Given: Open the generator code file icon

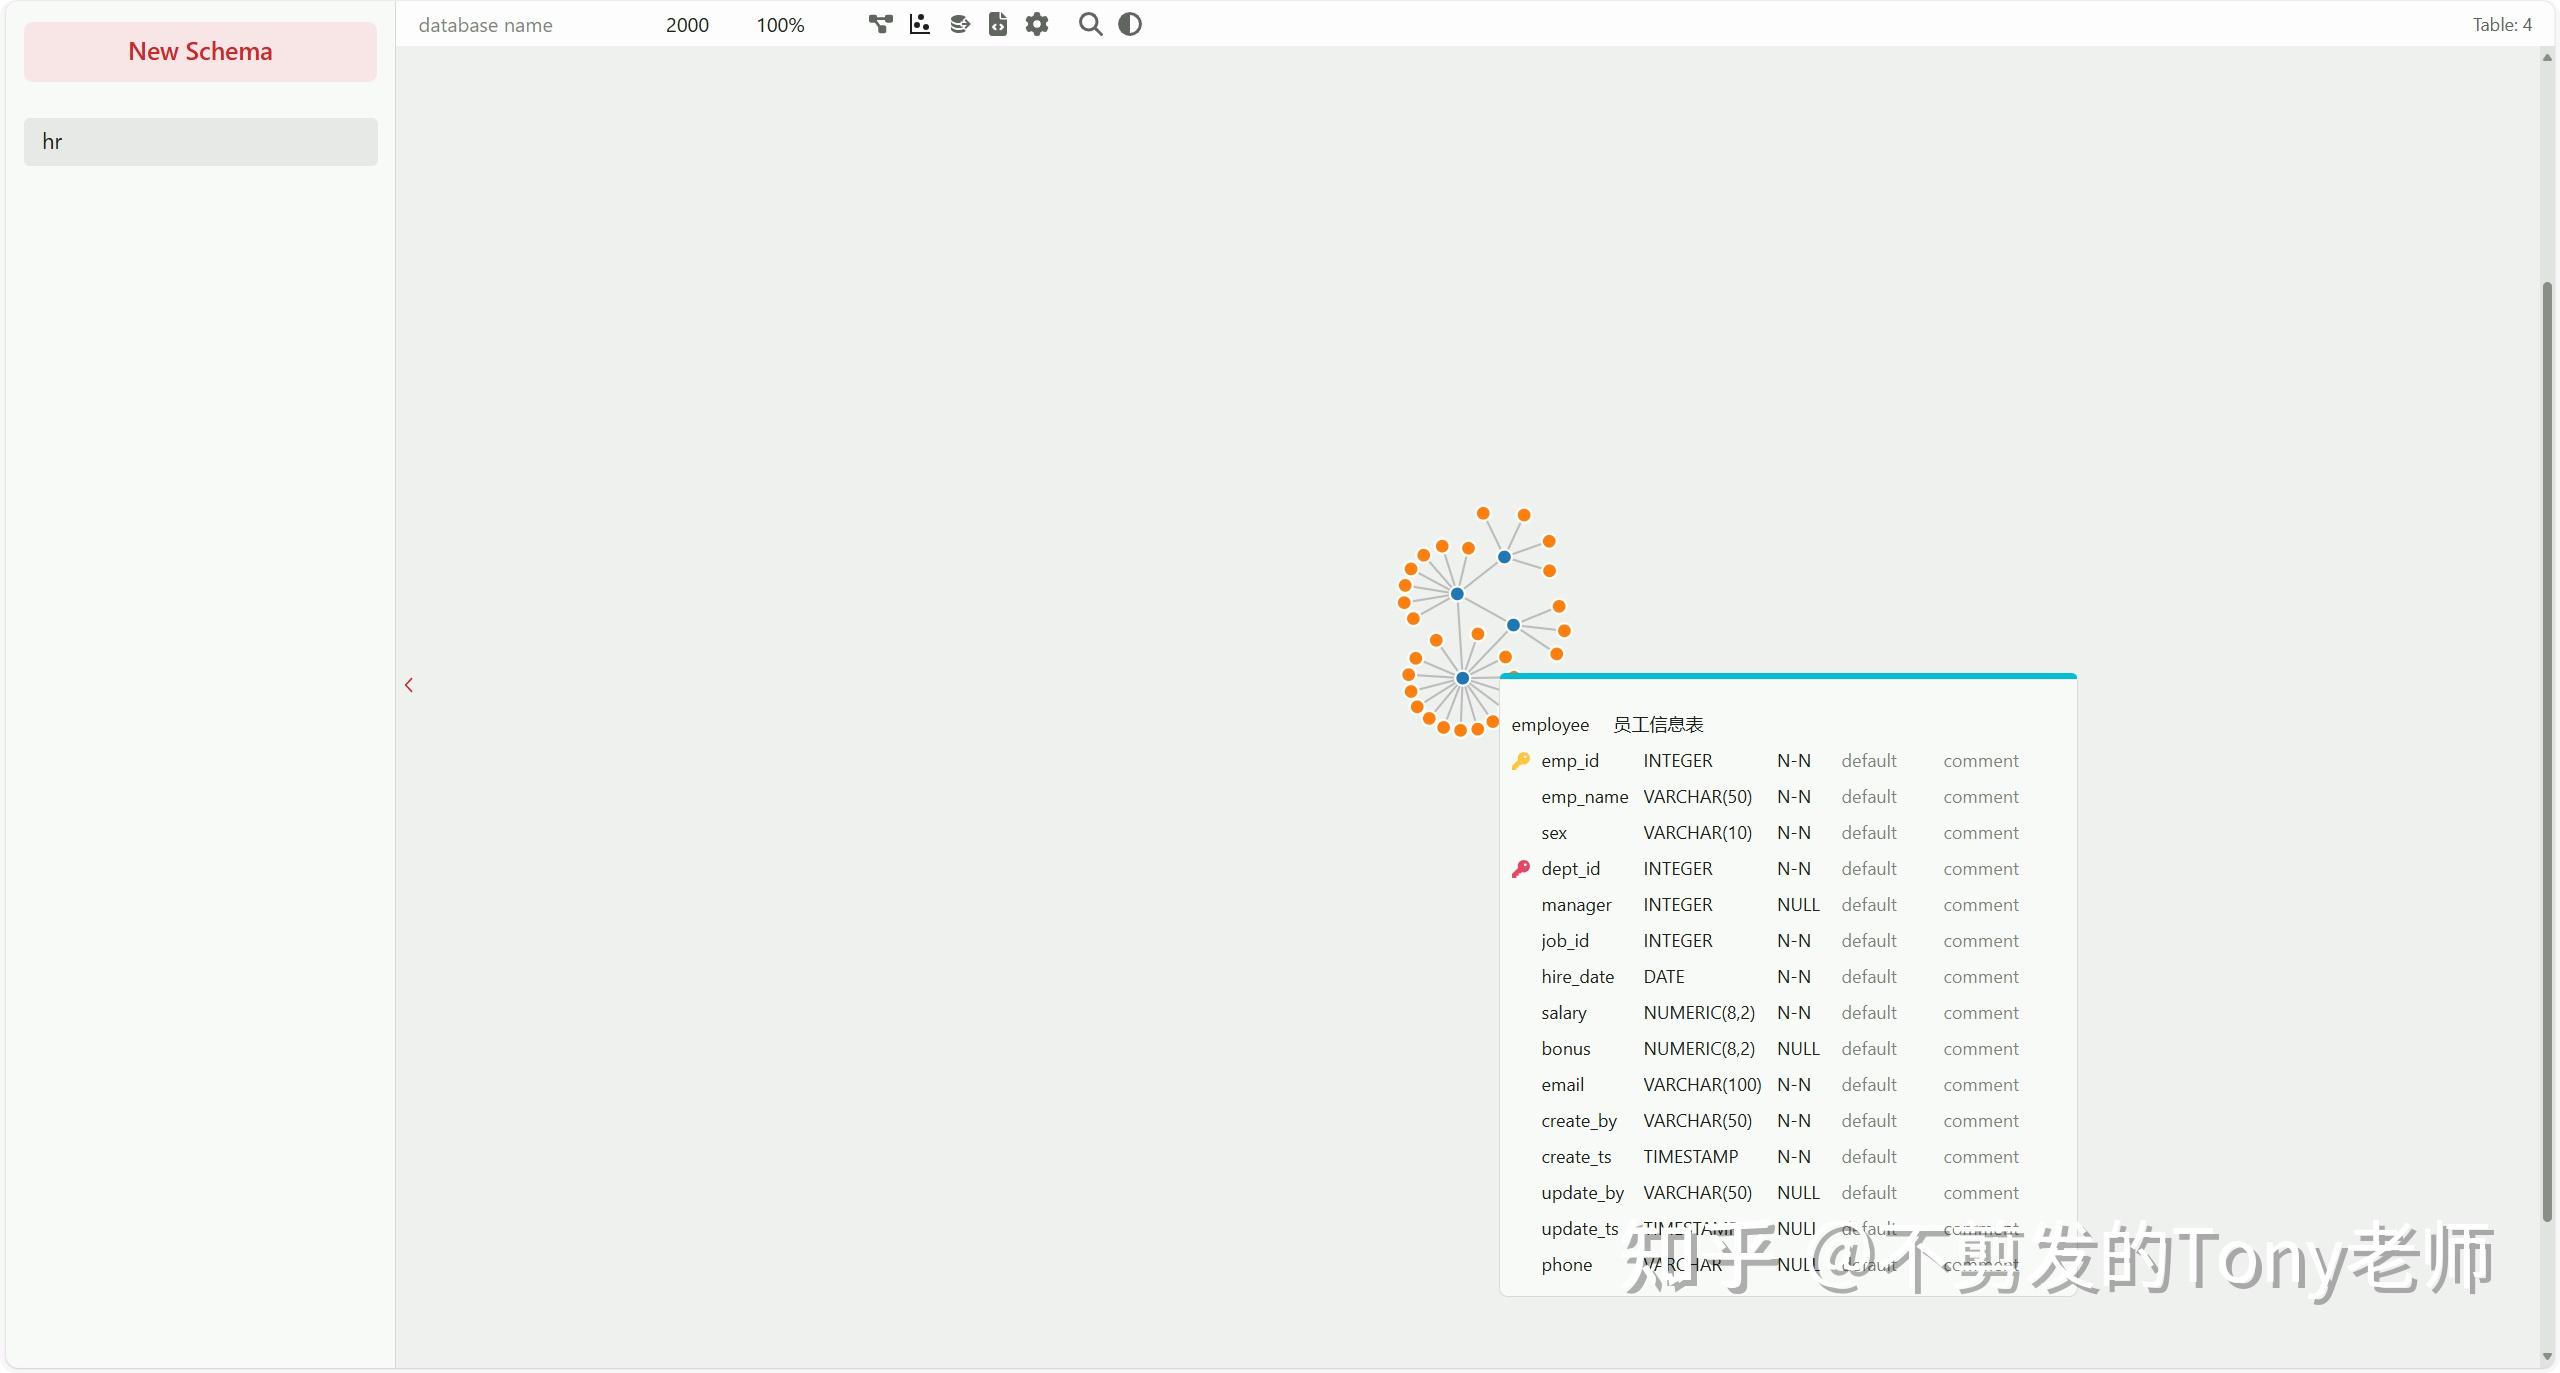Looking at the screenshot, I should pyautogui.click(x=997, y=24).
